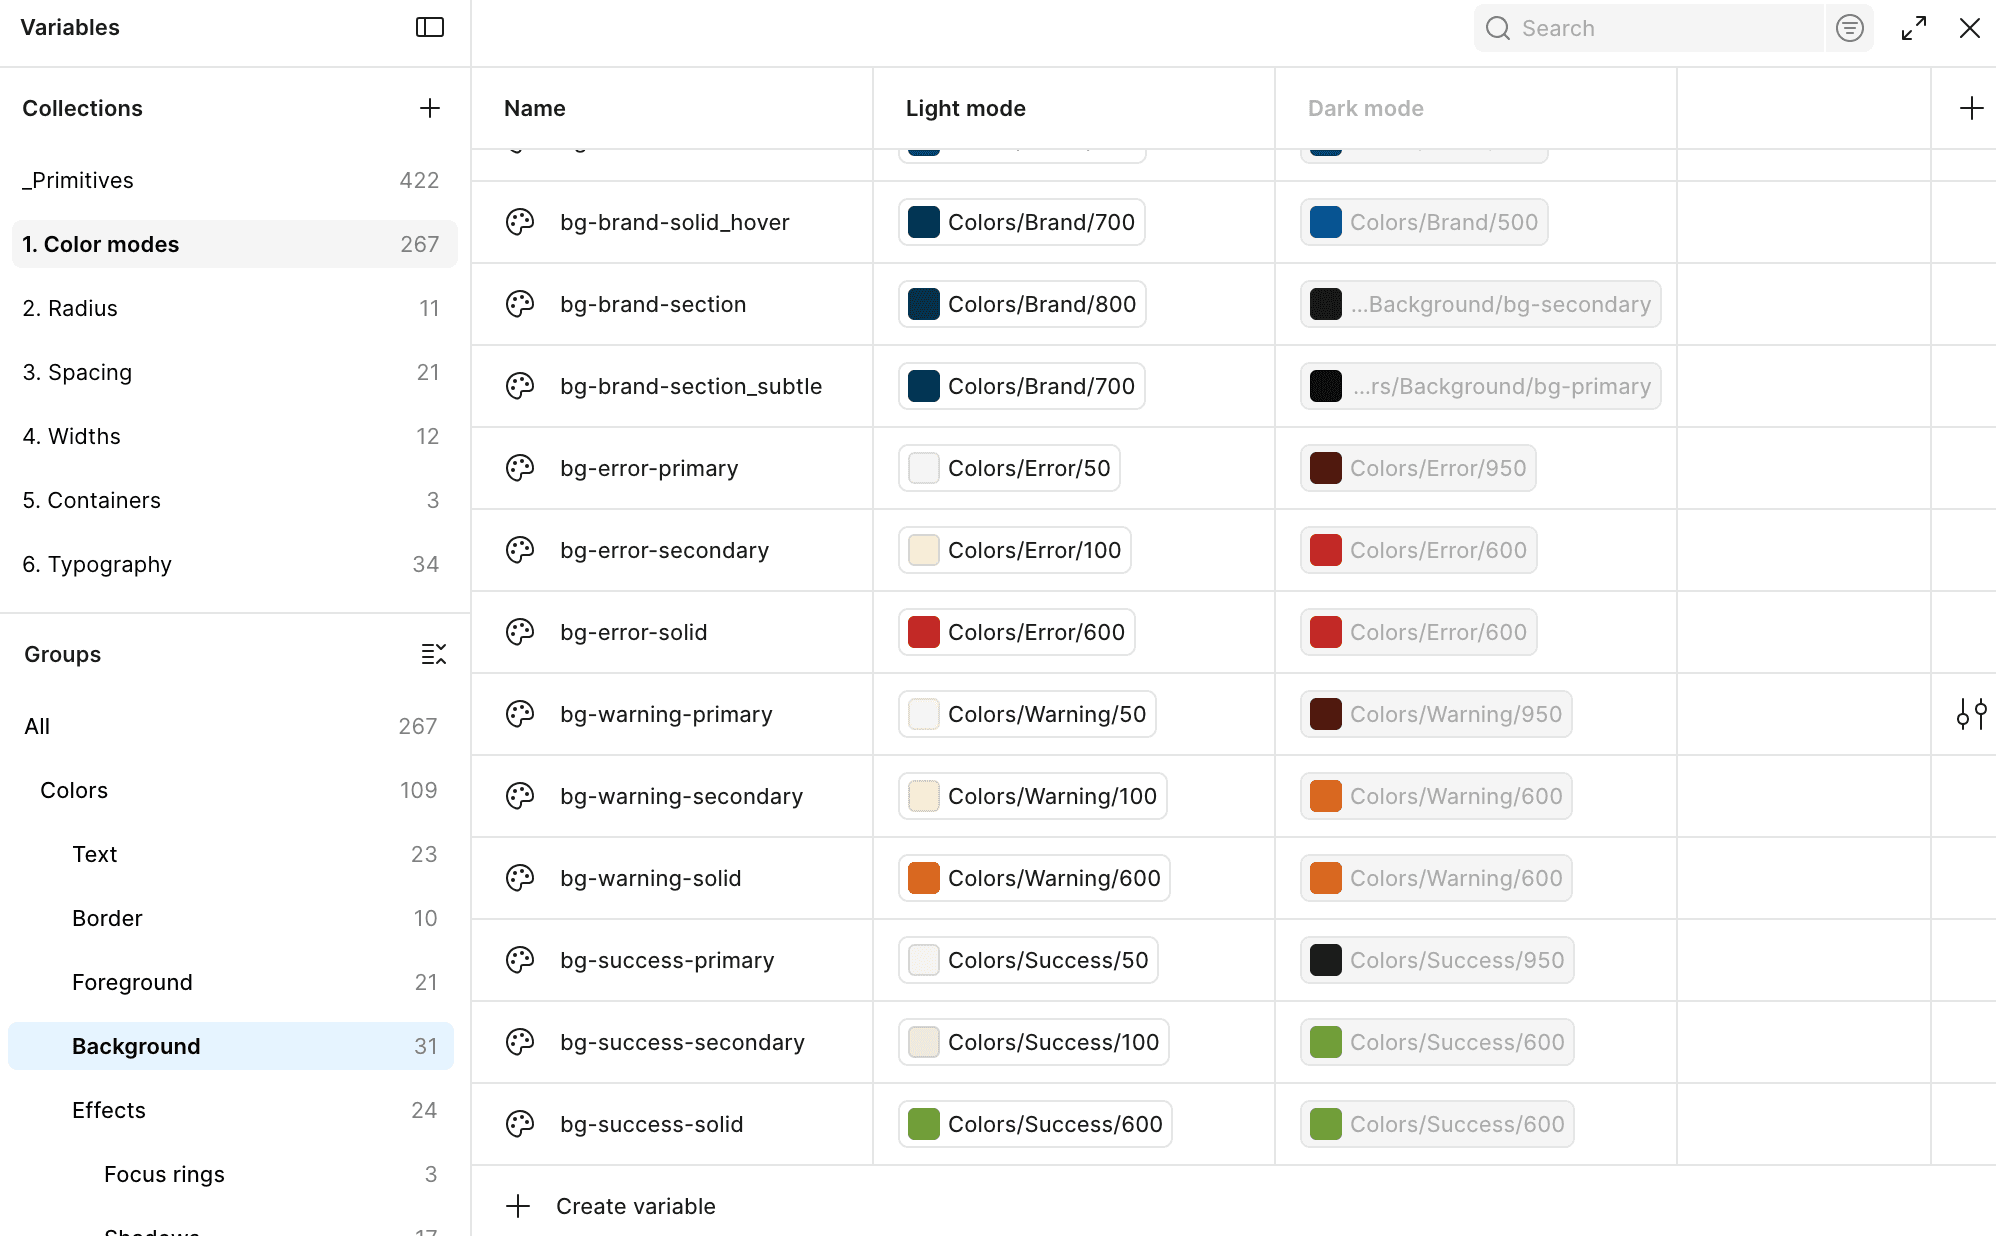Click orange swatch of bg-warning-solid light mode
The height and width of the screenshot is (1236, 1996).
pyautogui.click(x=923, y=878)
